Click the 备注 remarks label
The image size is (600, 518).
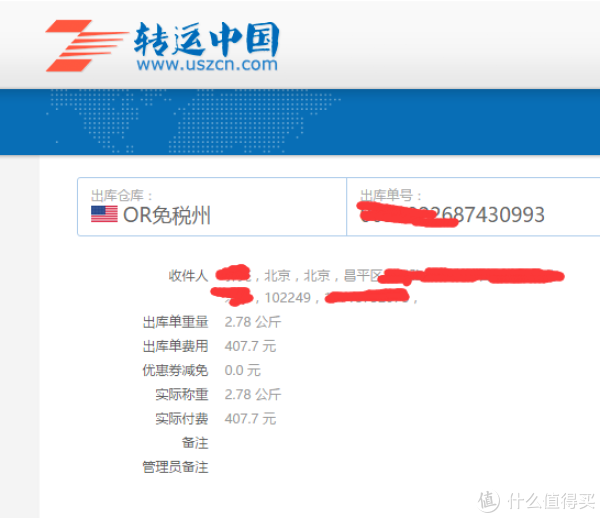pos(195,443)
